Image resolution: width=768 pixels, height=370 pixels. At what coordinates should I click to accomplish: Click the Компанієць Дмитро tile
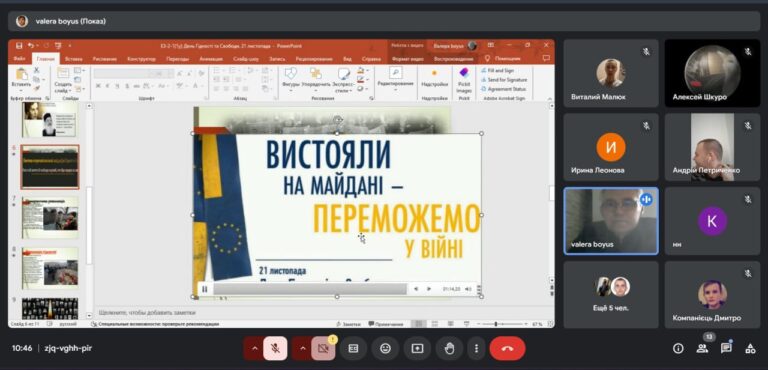pyautogui.click(x=712, y=295)
